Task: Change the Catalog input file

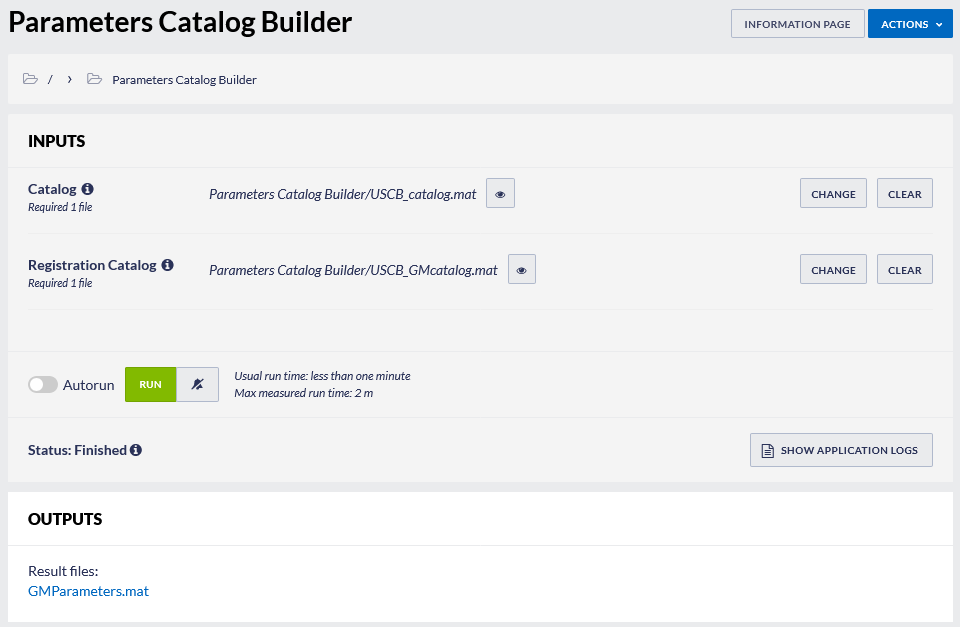Action: (833, 193)
